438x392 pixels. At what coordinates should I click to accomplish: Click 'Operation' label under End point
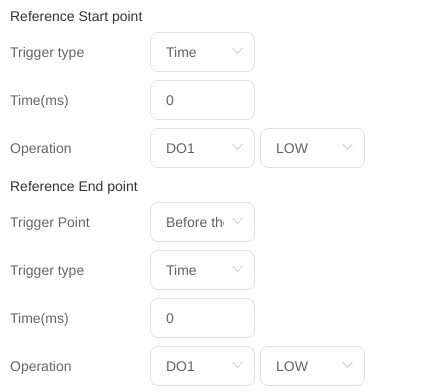(x=41, y=367)
